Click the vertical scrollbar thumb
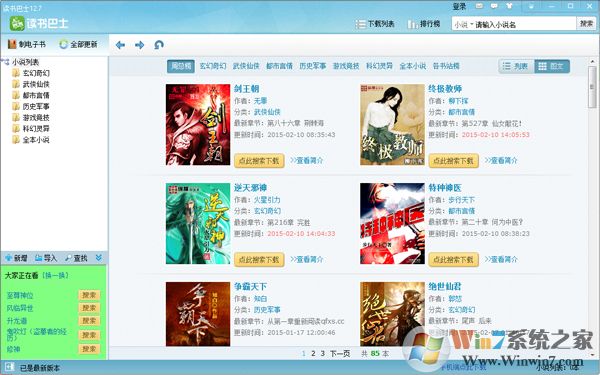The width and height of the screenshot is (600, 375). (592, 87)
